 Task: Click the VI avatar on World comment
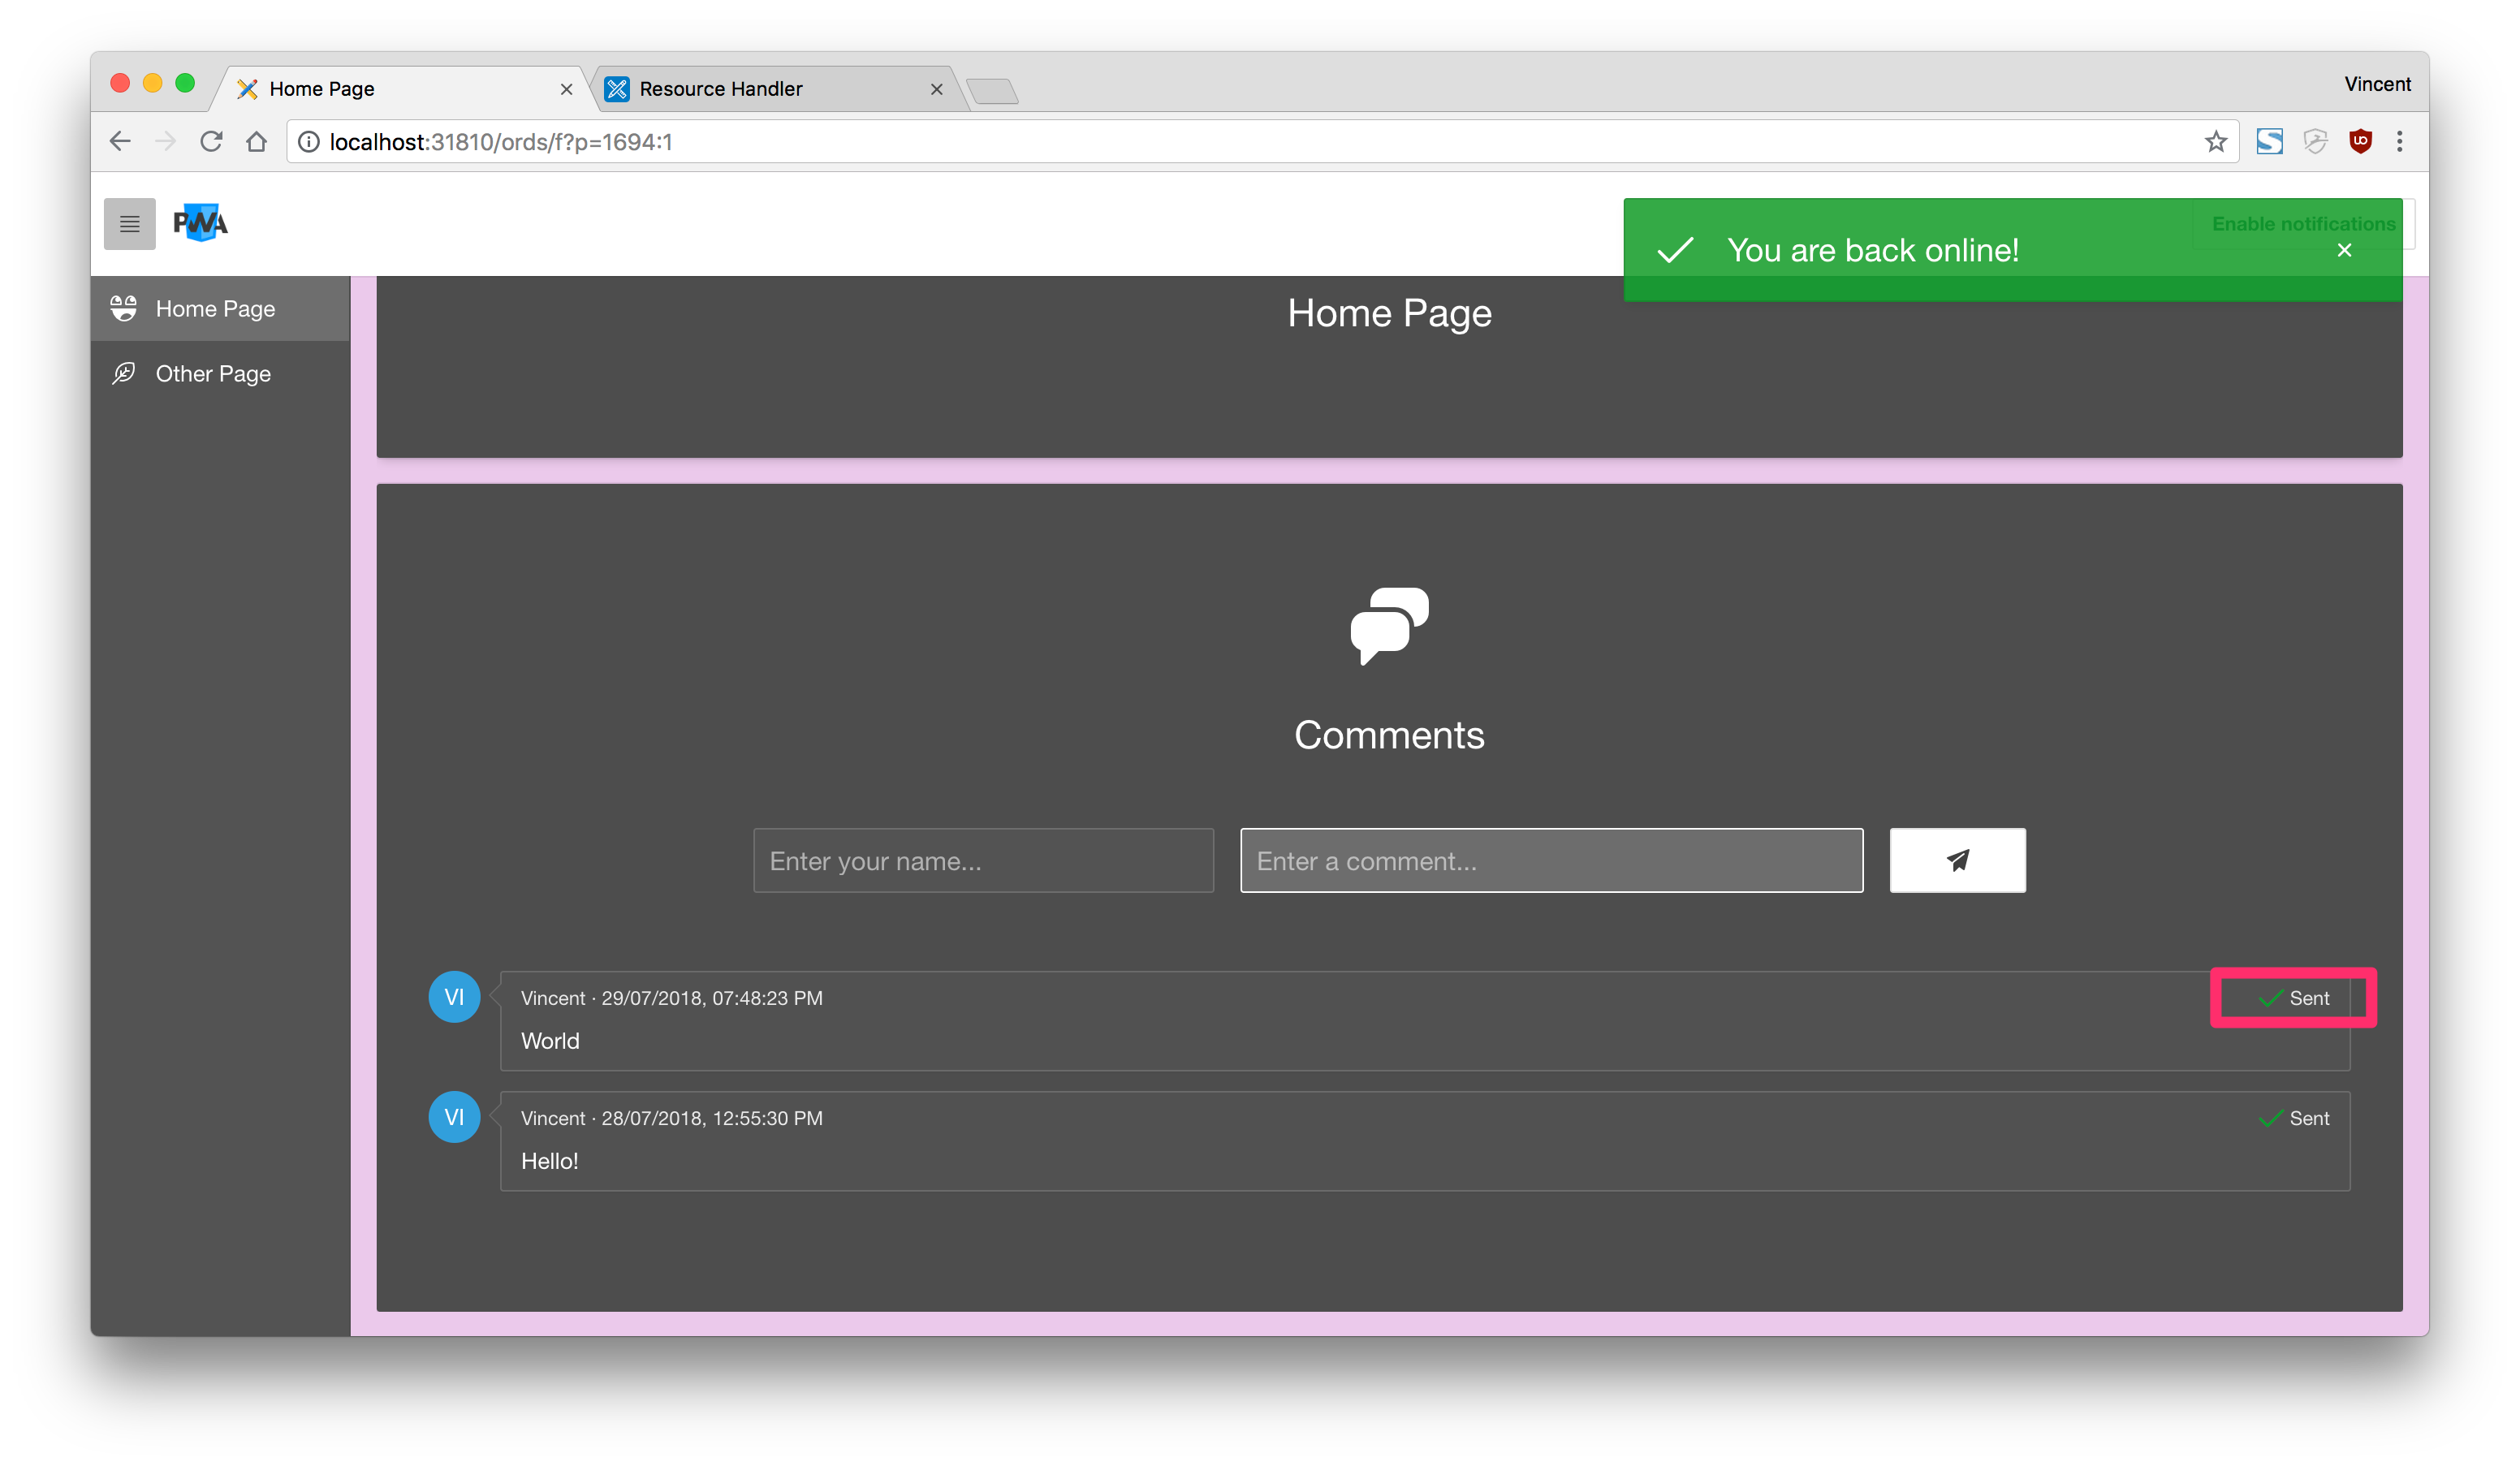click(x=454, y=997)
